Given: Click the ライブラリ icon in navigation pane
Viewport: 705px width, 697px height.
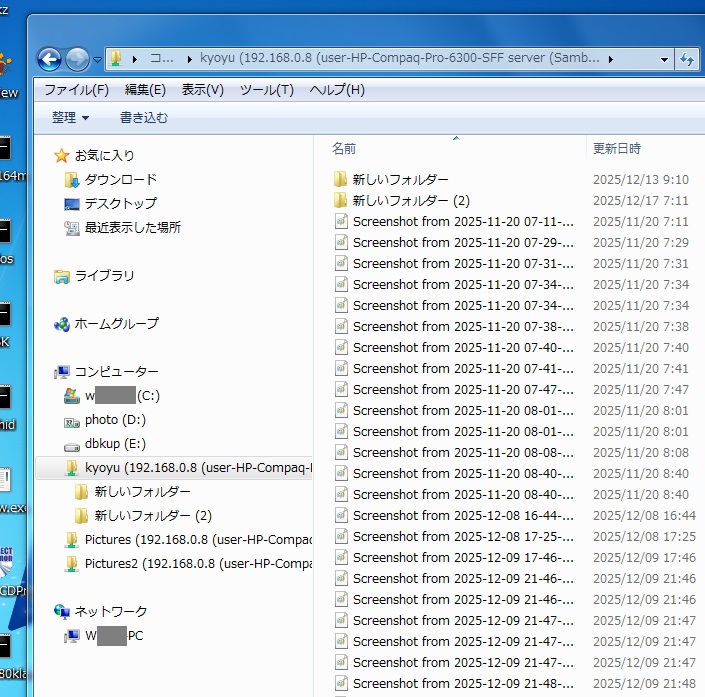Looking at the screenshot, I should click(x=62, y=276).
